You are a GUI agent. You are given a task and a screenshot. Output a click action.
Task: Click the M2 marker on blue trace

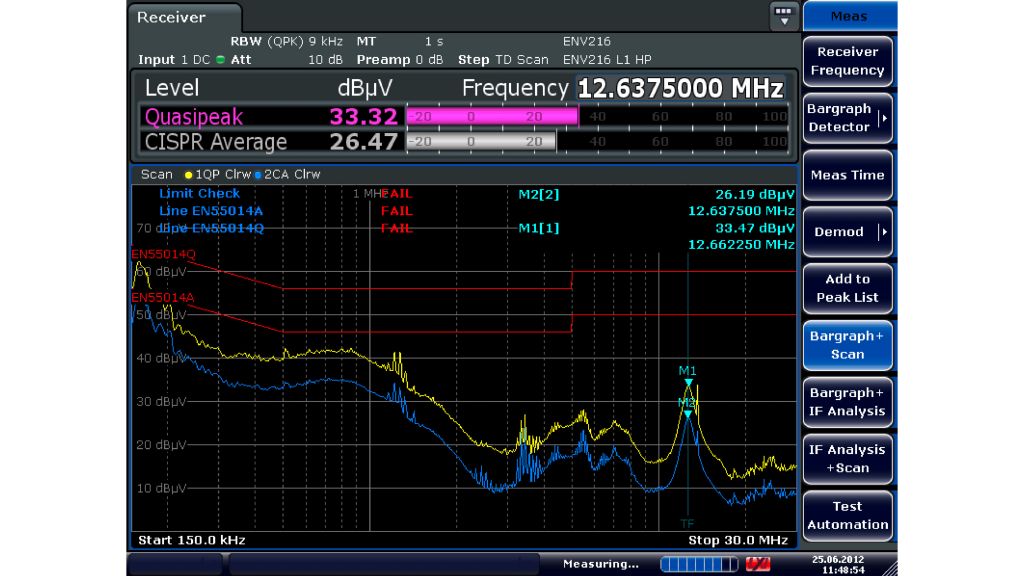[x=688, y=412]
